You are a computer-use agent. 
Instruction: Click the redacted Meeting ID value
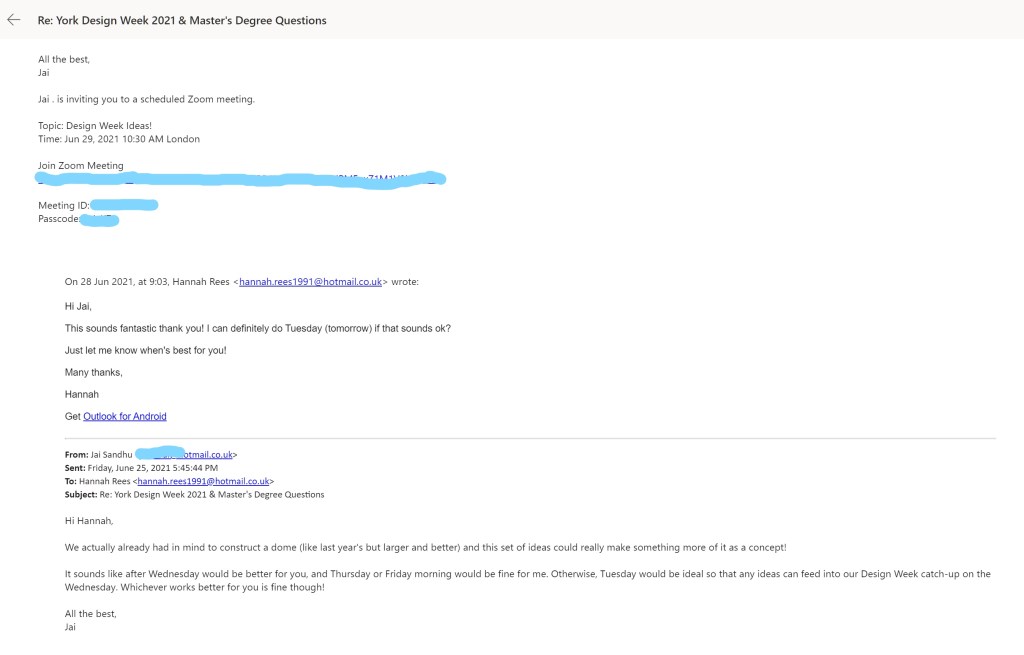(123, 205)
